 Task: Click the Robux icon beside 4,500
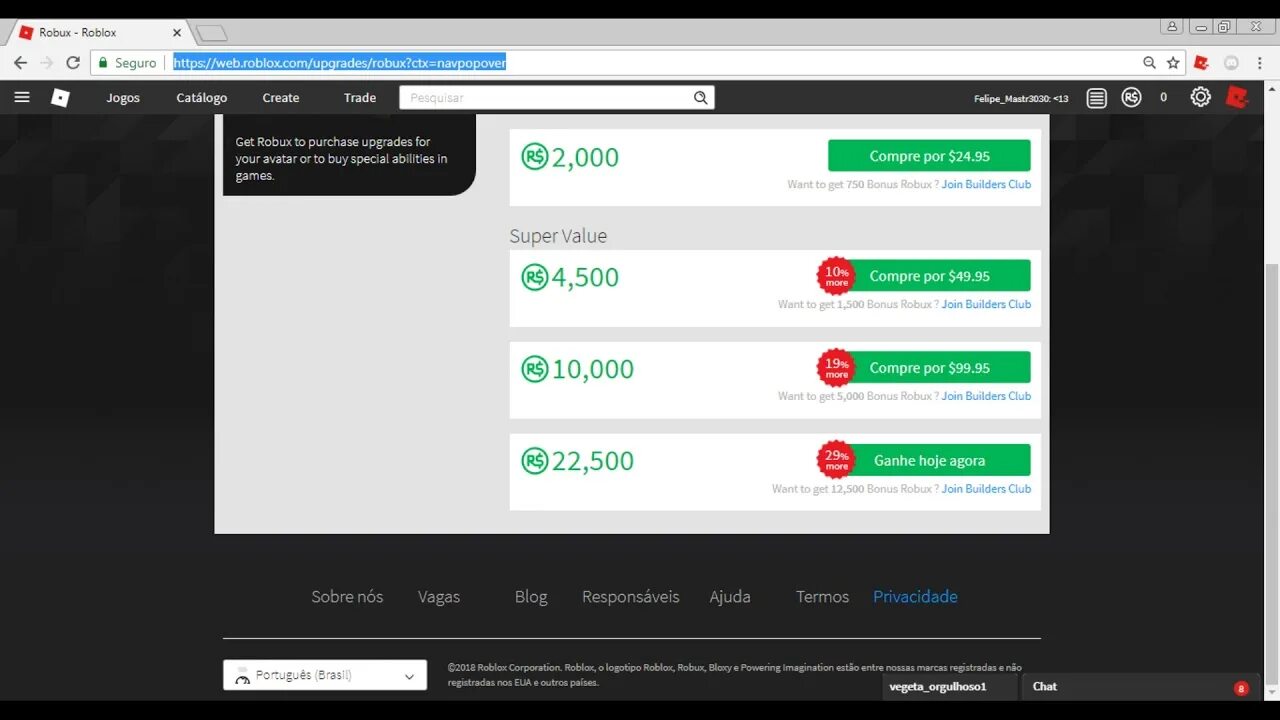[x=535, y=277]
